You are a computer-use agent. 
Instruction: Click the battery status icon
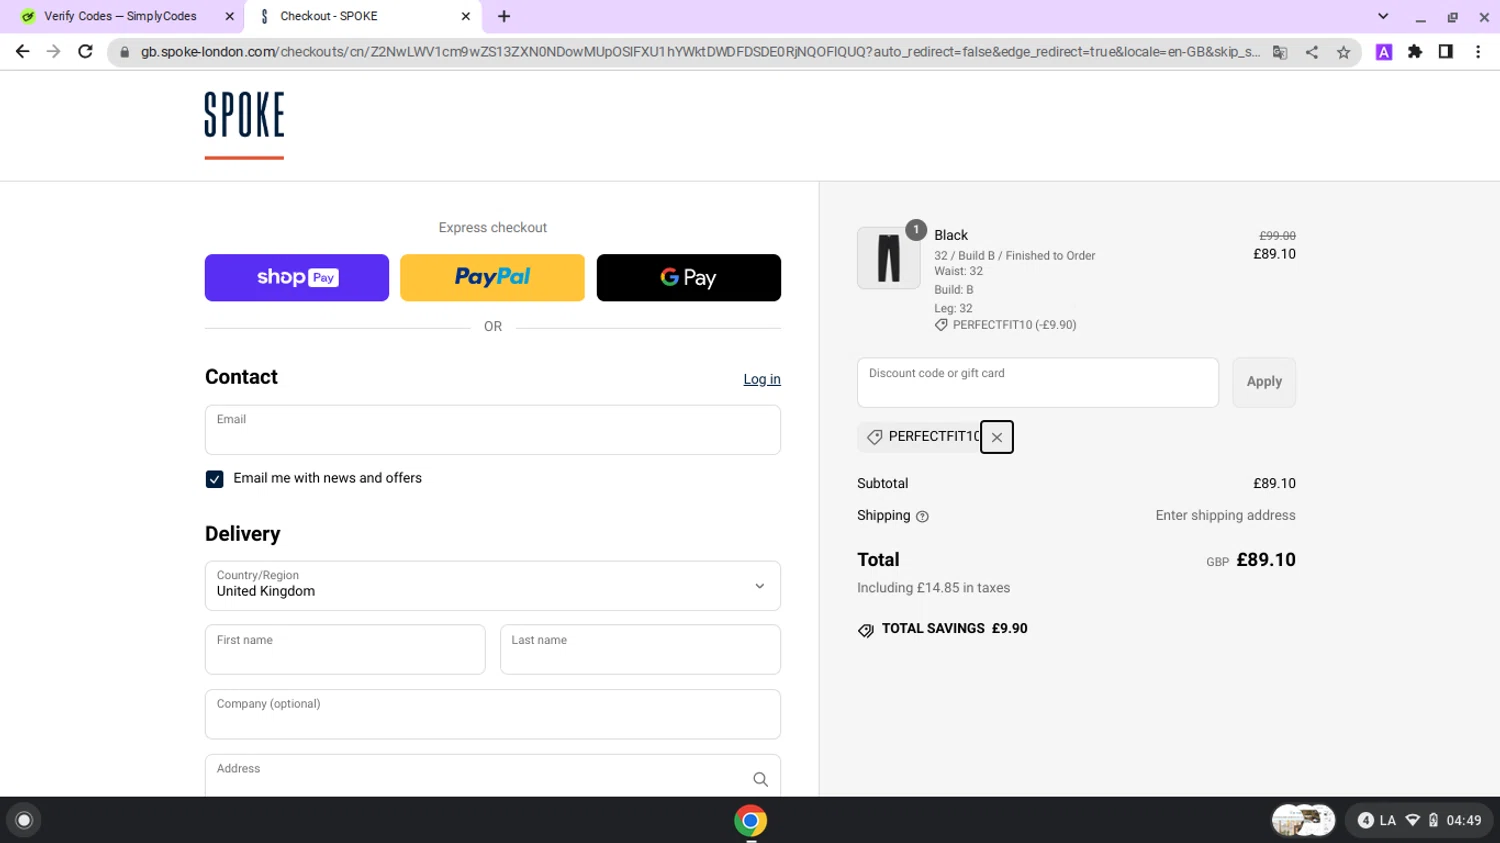1433,821
